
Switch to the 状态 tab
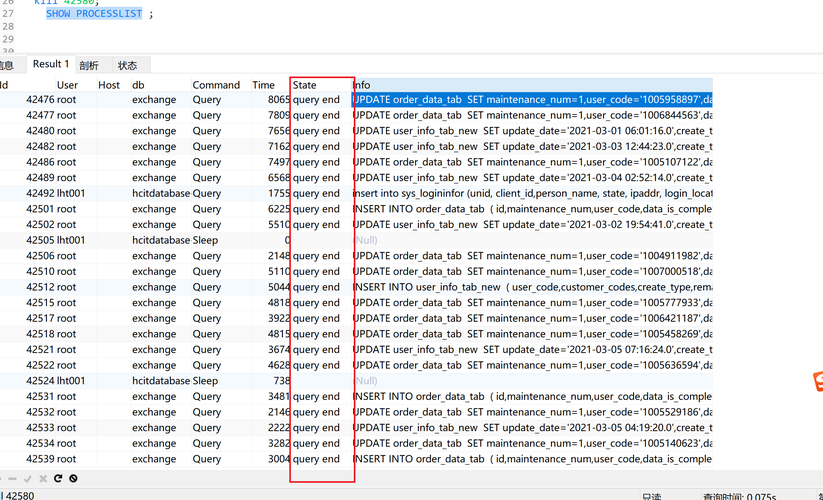pyautogui.click(x=127, y=65)
